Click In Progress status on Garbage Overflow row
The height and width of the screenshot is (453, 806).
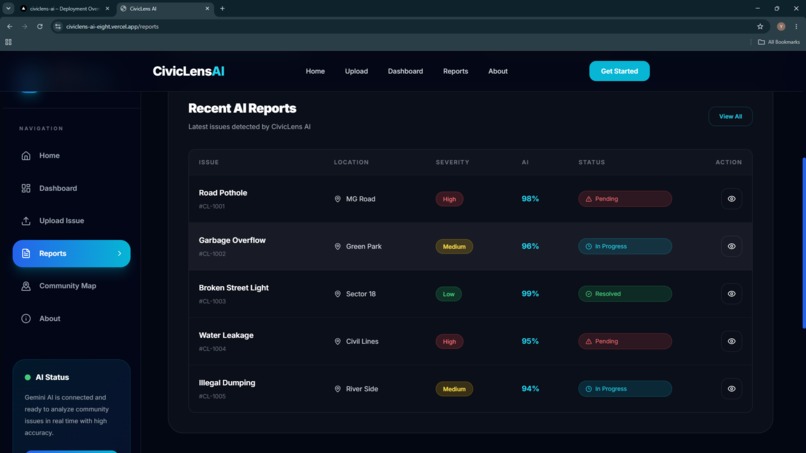625,246
